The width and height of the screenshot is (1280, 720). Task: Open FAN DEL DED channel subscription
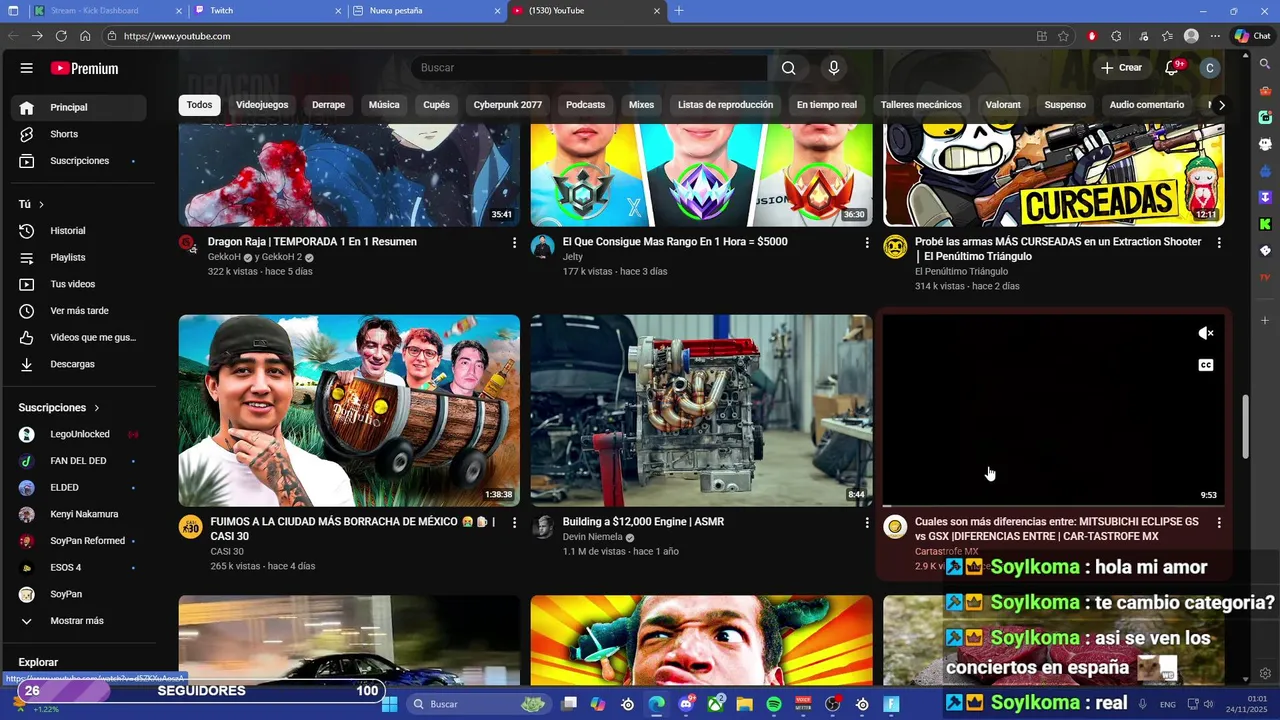click(x=79, y=461)
